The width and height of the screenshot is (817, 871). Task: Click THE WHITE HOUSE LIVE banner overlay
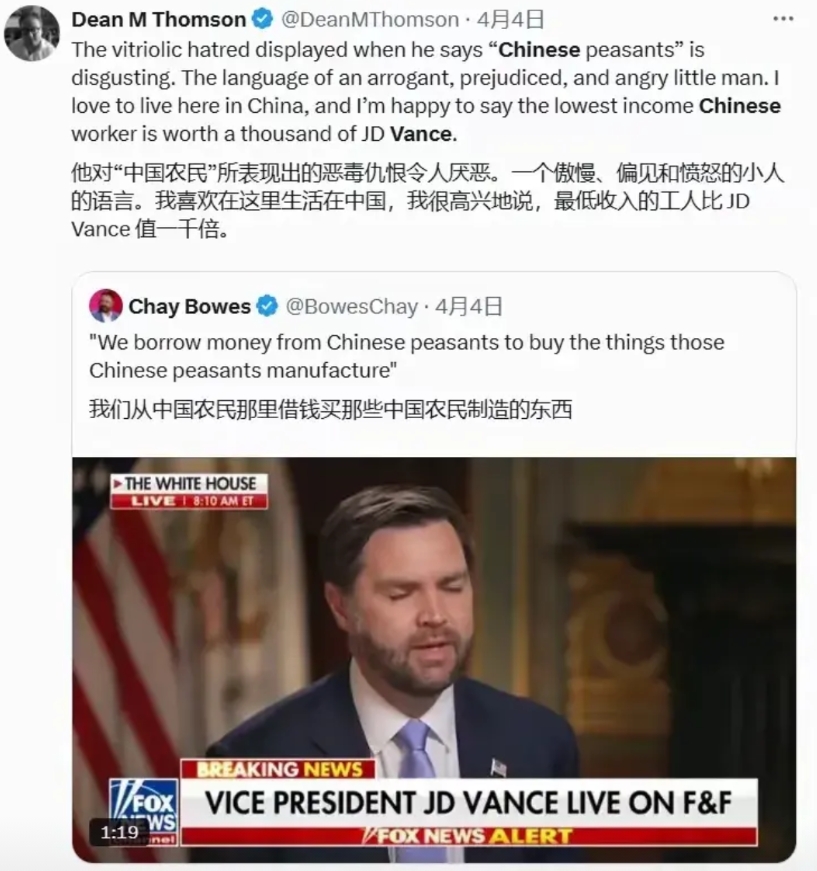coord(189,491)
